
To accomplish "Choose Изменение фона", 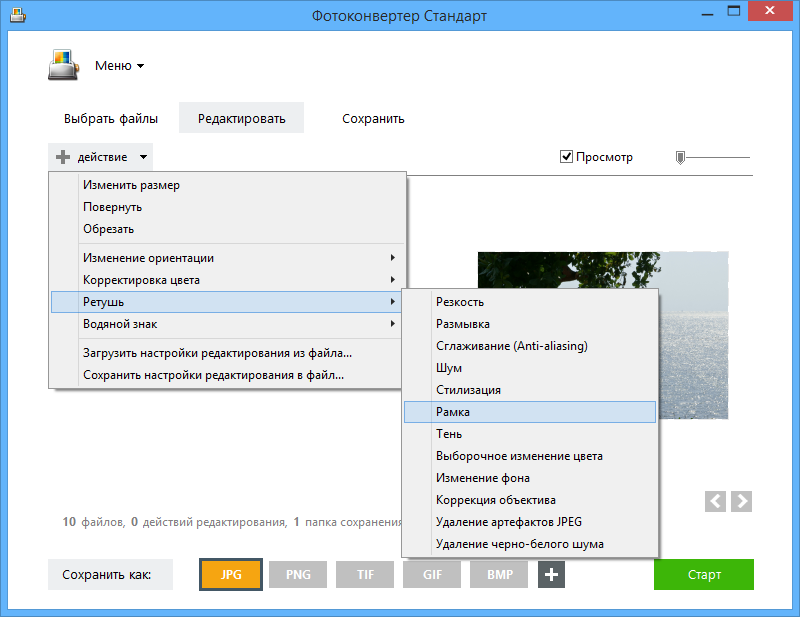I will [530, 478].
